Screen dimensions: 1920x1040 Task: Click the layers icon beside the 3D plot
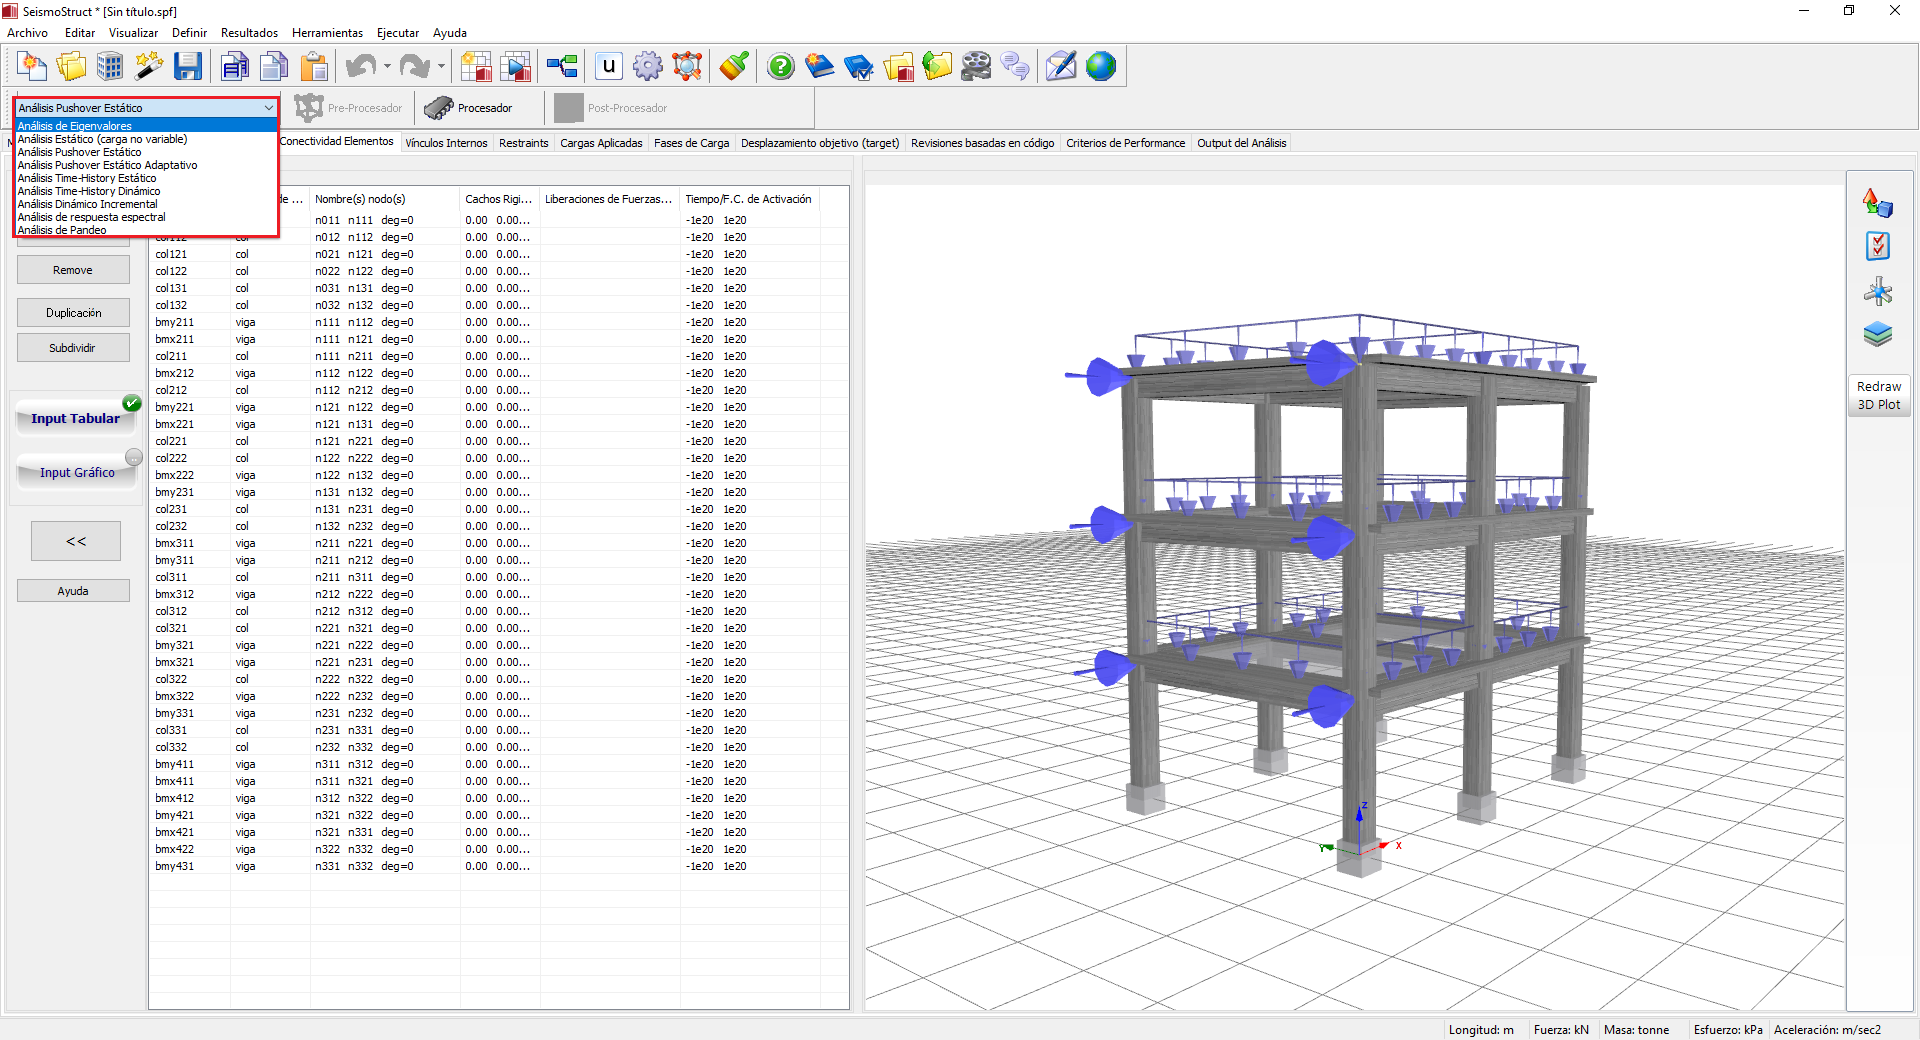click(1877, 334)
